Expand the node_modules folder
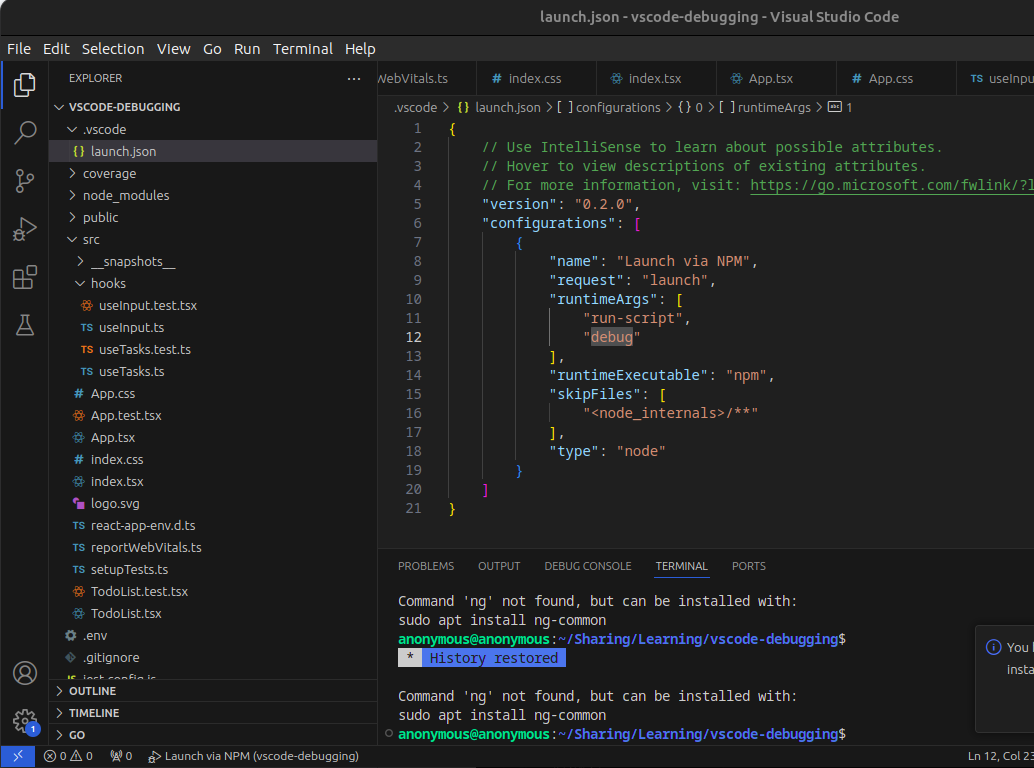The height and width of the screenshot is (768, 1034). [x=125, y=195]
